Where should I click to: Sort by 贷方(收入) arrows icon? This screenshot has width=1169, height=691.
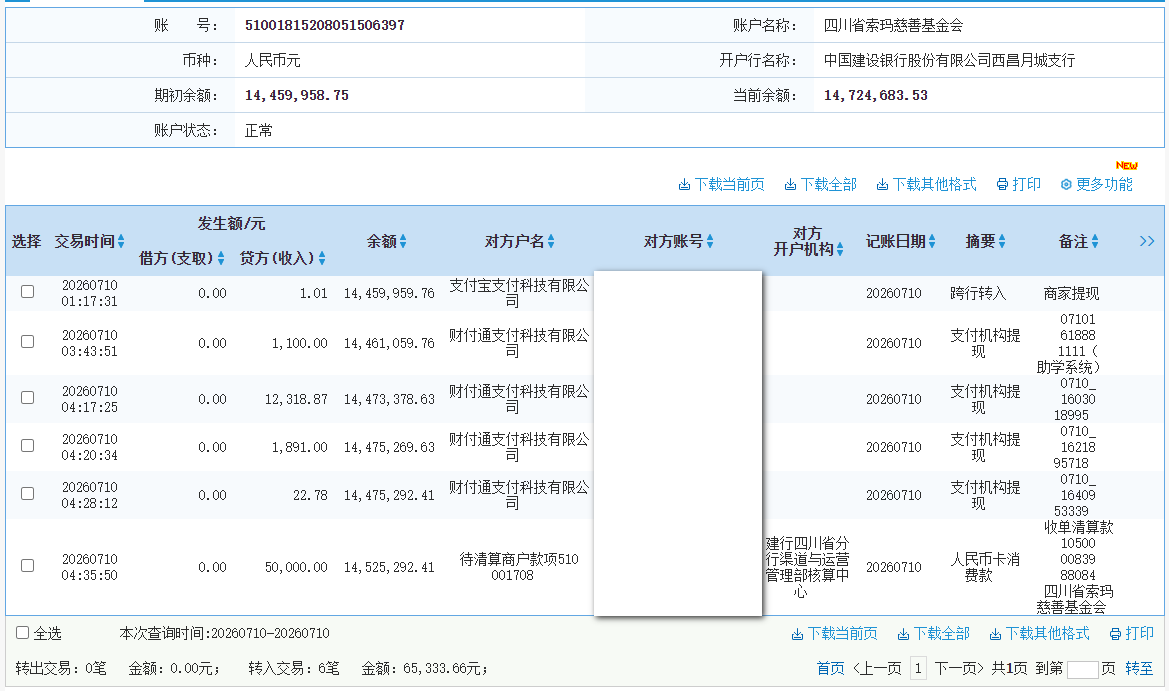(322, 258)
